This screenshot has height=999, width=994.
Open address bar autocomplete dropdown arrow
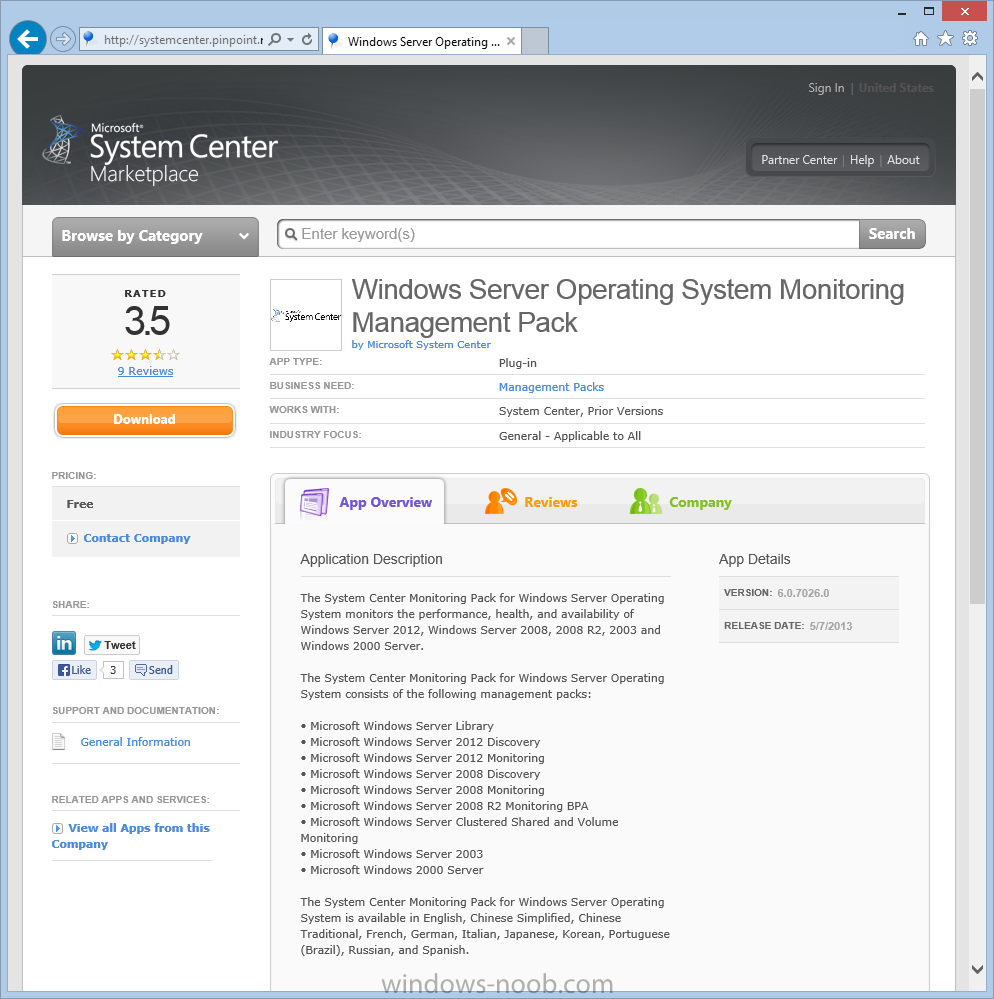(291, 40)
